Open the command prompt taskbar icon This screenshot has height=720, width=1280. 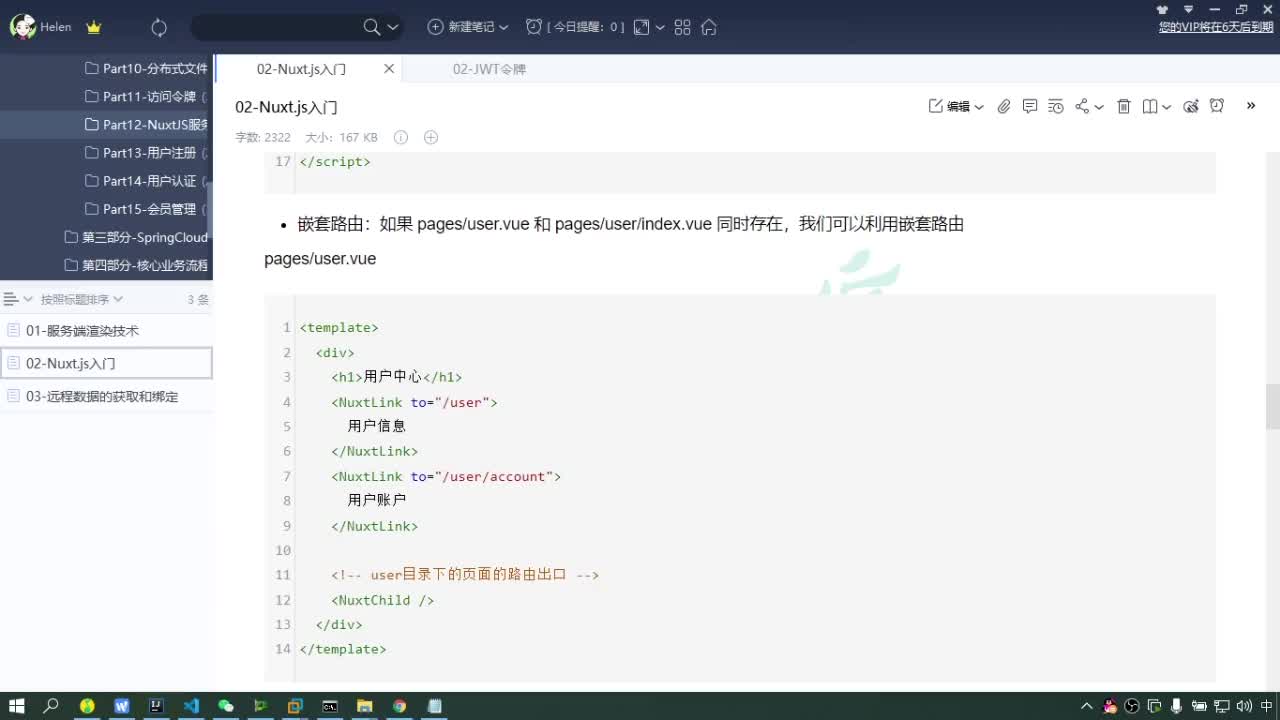tap(330, 706)
